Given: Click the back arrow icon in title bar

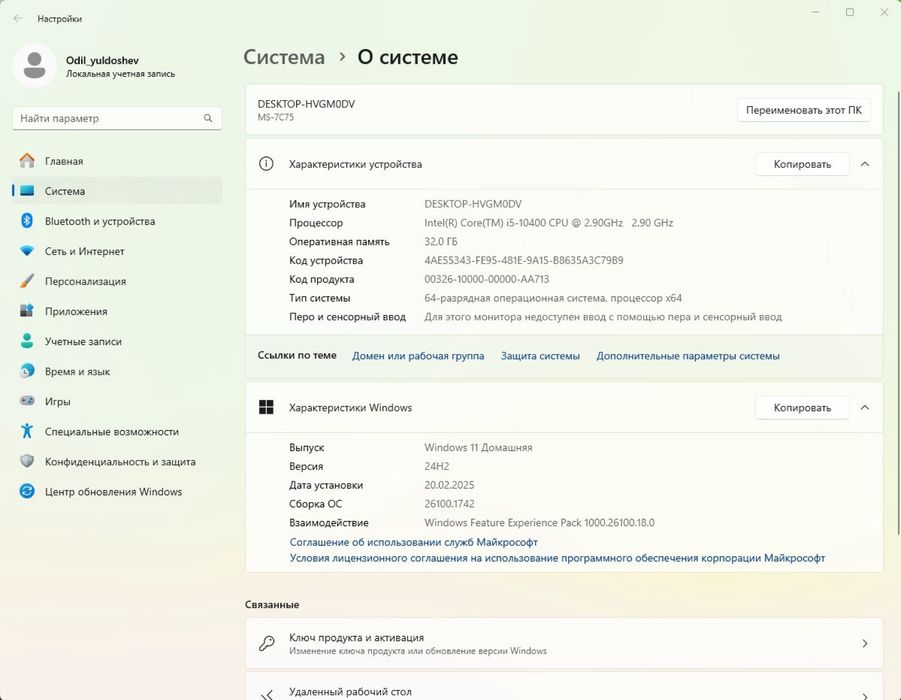Looking at the screenshot, I should click(x=18, y=18).
